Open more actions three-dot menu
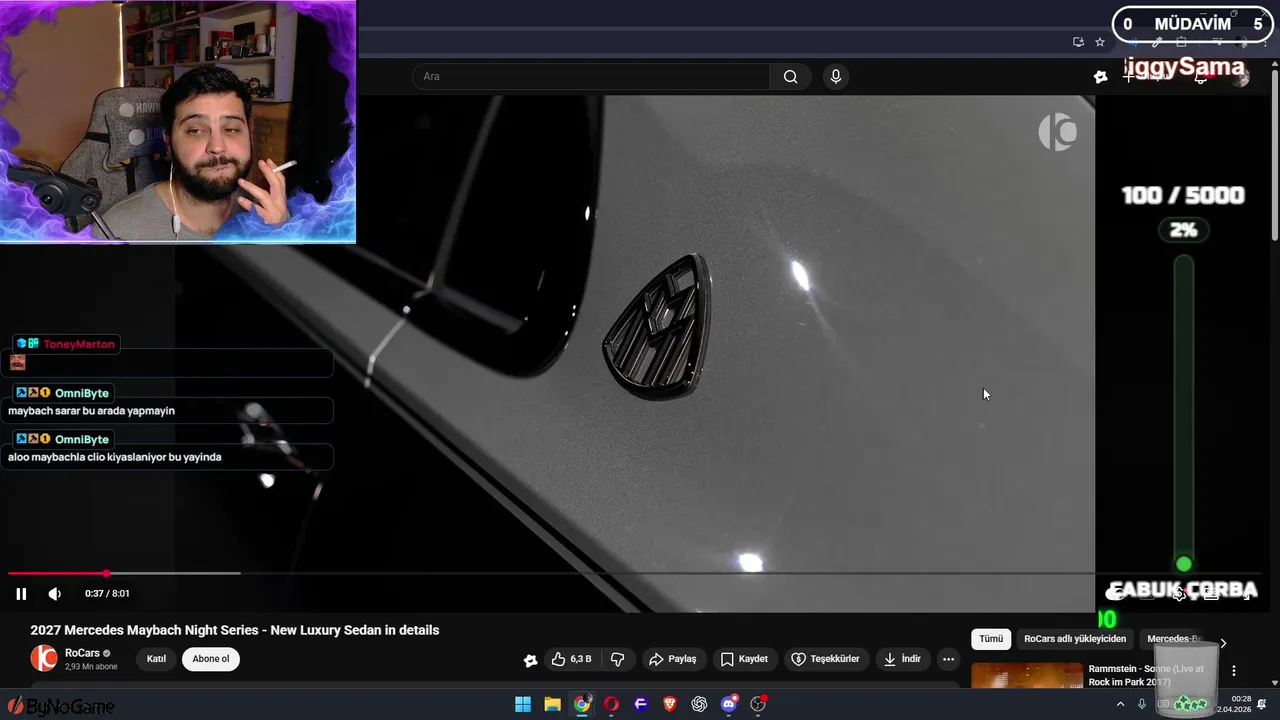 [x=948, y=659]
